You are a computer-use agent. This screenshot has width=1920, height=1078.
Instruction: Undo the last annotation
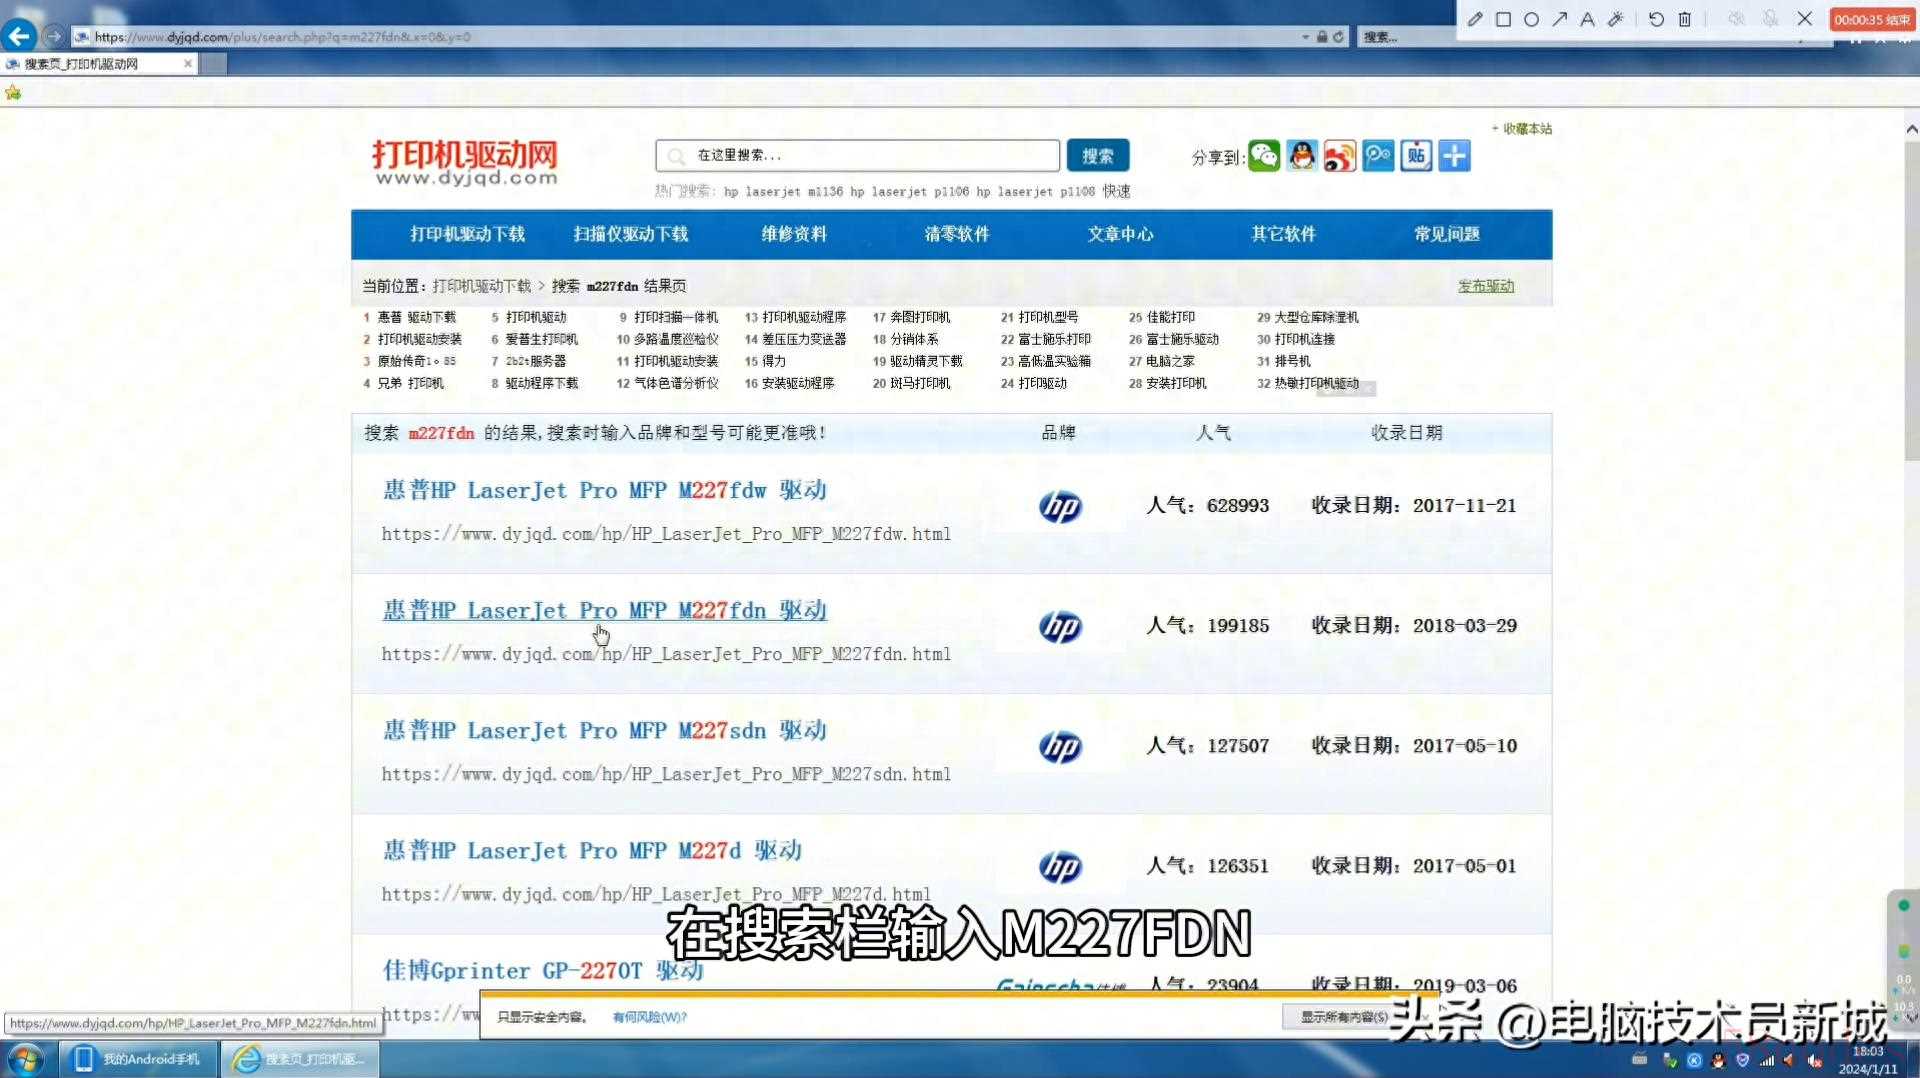1656,19
